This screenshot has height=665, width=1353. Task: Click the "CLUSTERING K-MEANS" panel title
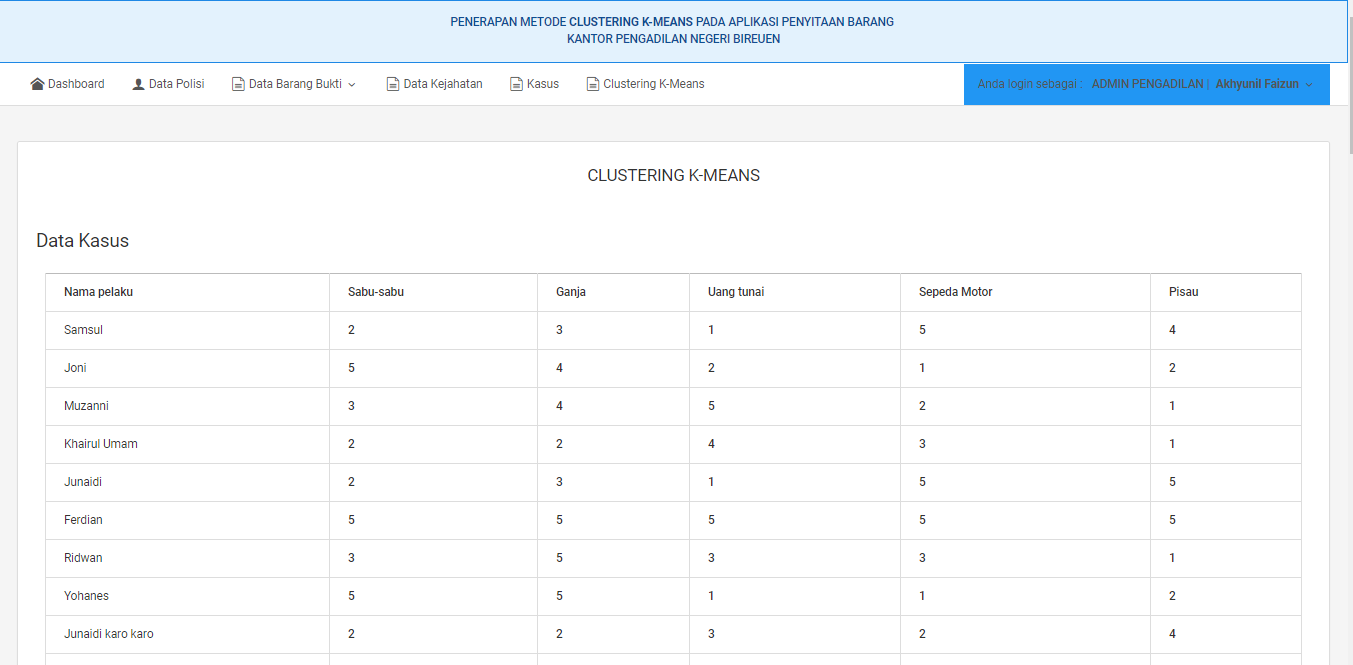pyautogui.click(x=674, y=176)
